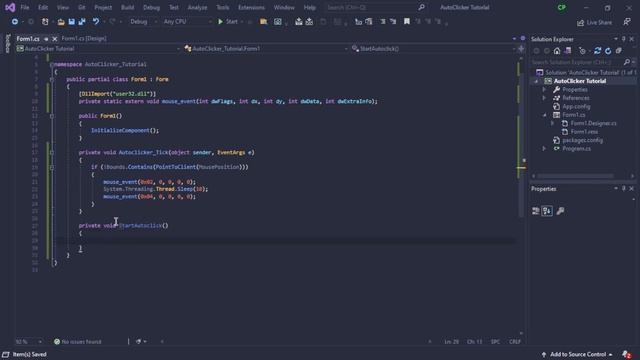
Task: Click the Solution Explorer Back arrow icon
Action: [536, 51]
